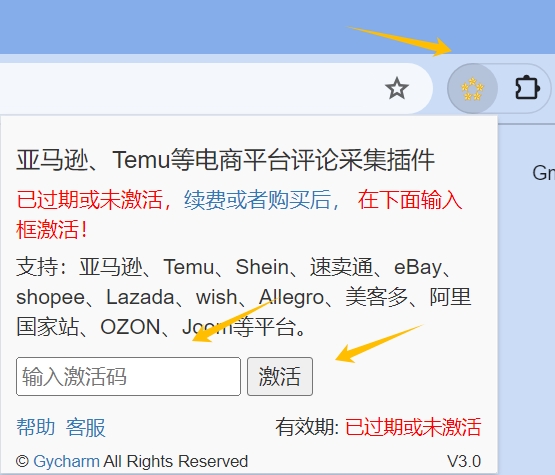Open the Extensions puzzle piece menu
This screenshot has height=475, width=555.
pyautogui.click(x=527, y=88)
